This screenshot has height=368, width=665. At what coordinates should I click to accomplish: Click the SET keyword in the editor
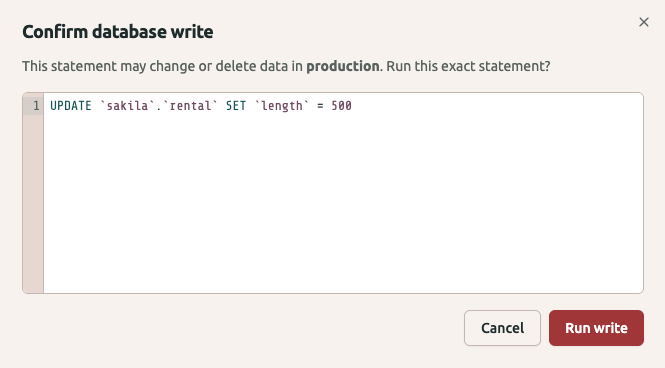[236, 106]
